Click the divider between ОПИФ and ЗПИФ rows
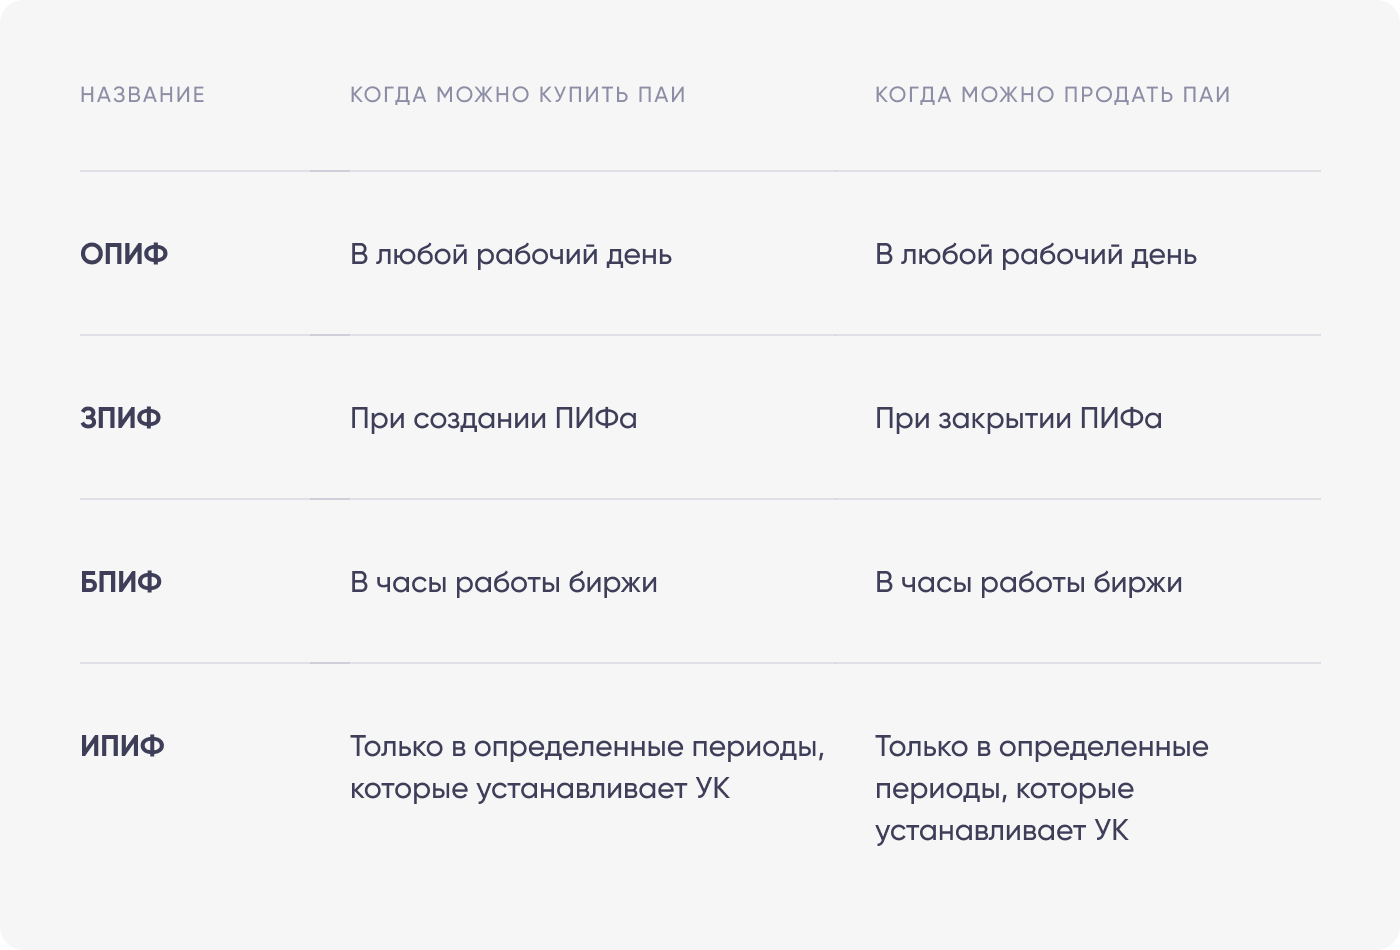This screenshot has width=1400, height=950. click(700, 335)
